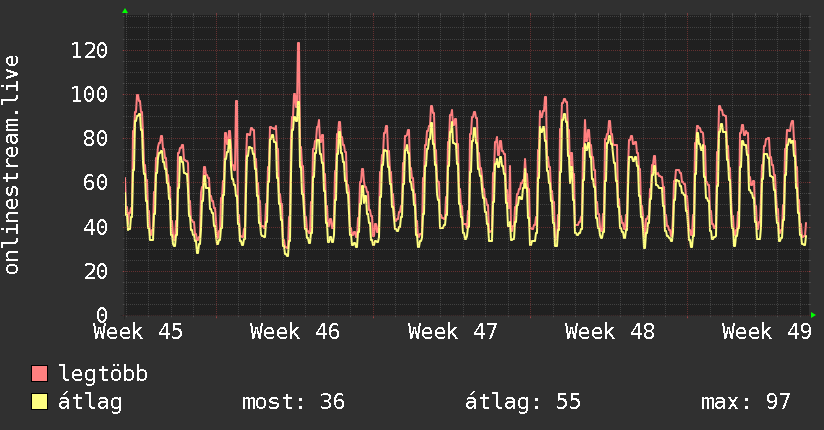Click the yellow átlag legend swatch
Screen dimensions: 824x430
(x=39, y=402)
